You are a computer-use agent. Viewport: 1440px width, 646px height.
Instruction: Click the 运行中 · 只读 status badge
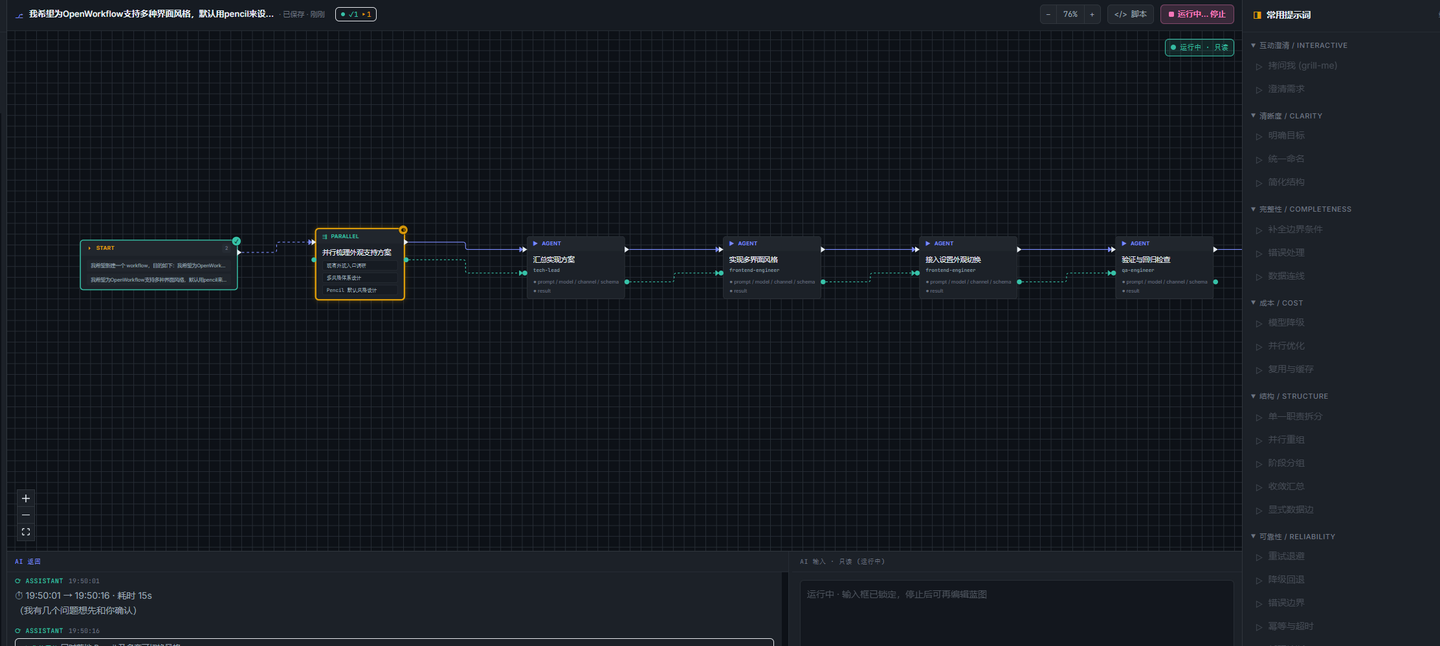click(1199, 47)
